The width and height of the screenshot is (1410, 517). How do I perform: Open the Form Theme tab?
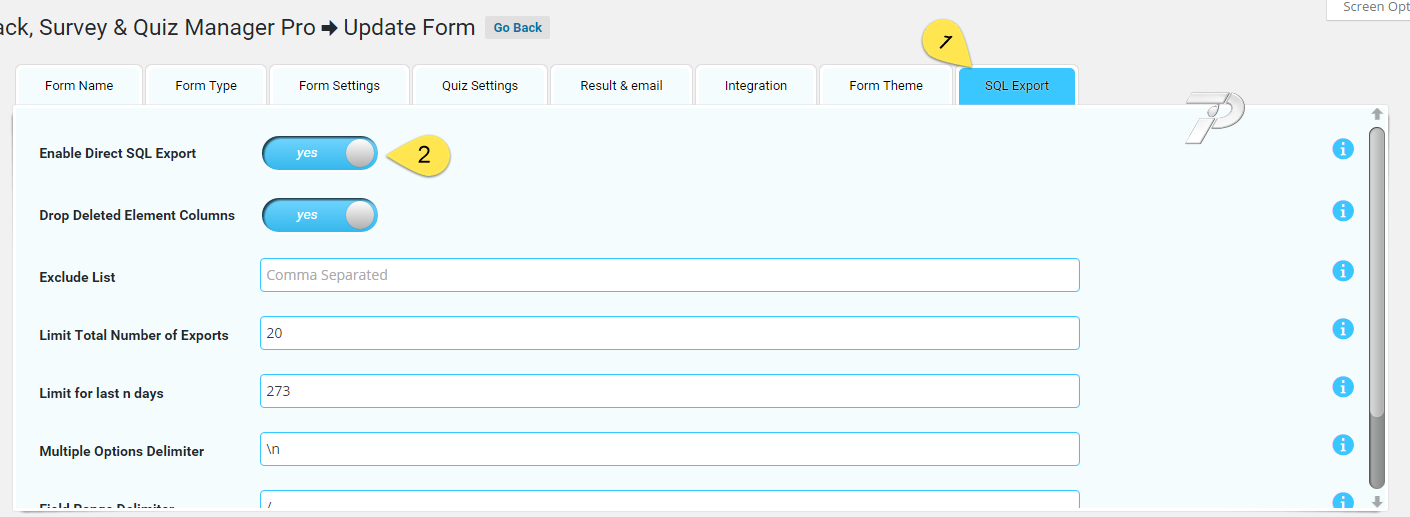coord(886,86)
